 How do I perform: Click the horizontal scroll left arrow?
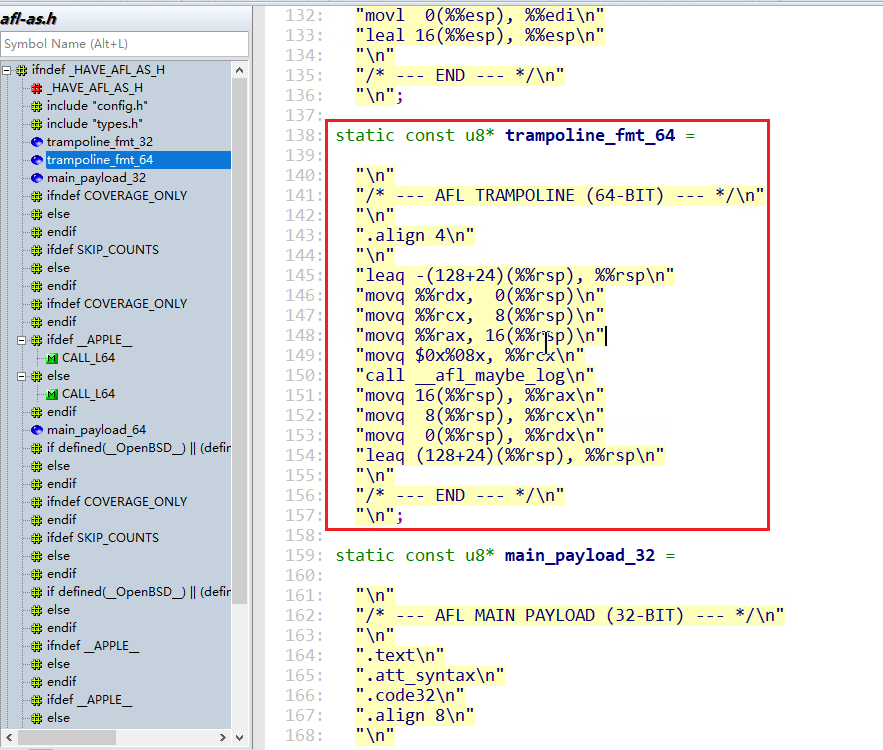click(x=9, y=737)
